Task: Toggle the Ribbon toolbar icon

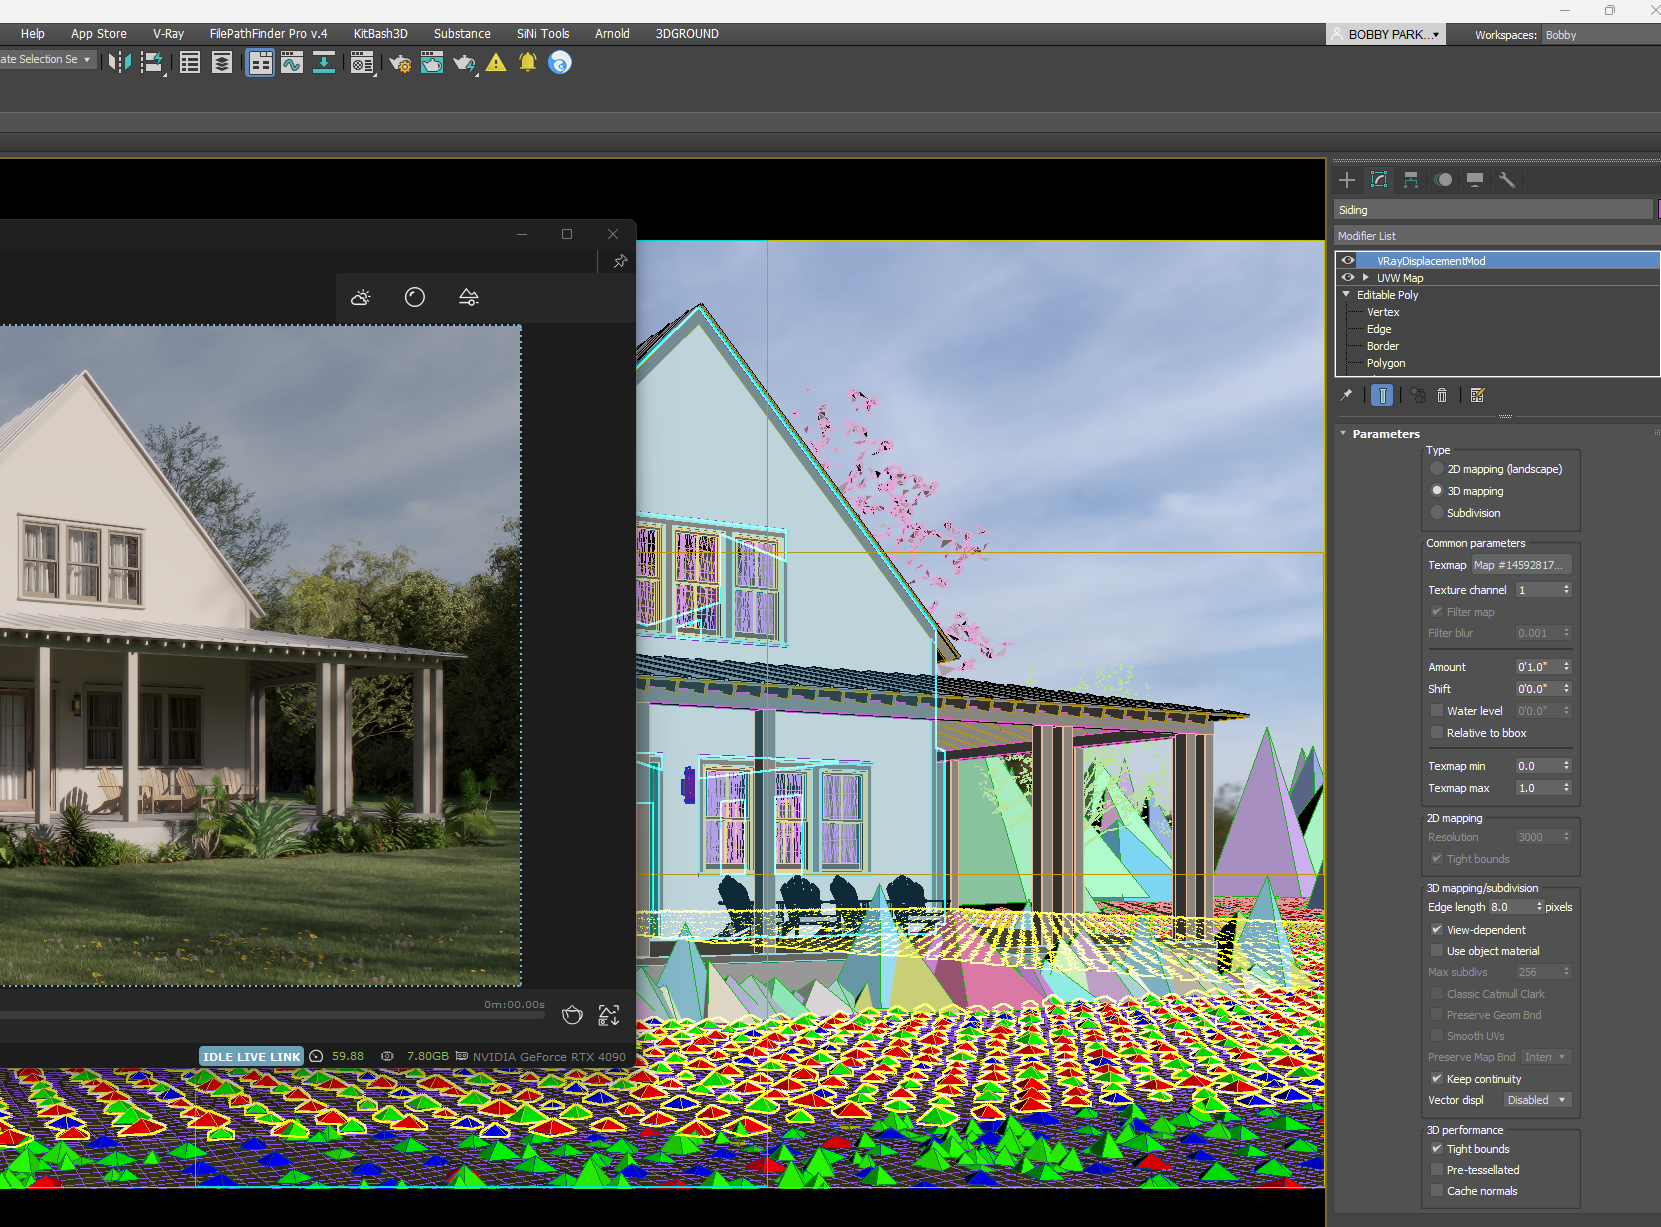Action: [260, 63]
